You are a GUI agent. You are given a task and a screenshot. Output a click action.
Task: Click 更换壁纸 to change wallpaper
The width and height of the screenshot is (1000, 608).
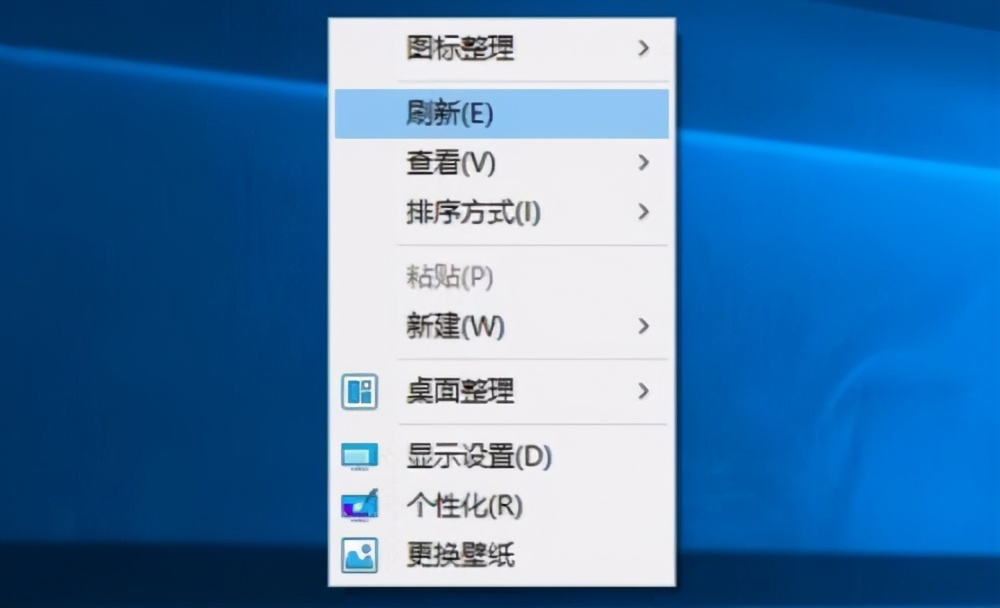pos(460,556)
